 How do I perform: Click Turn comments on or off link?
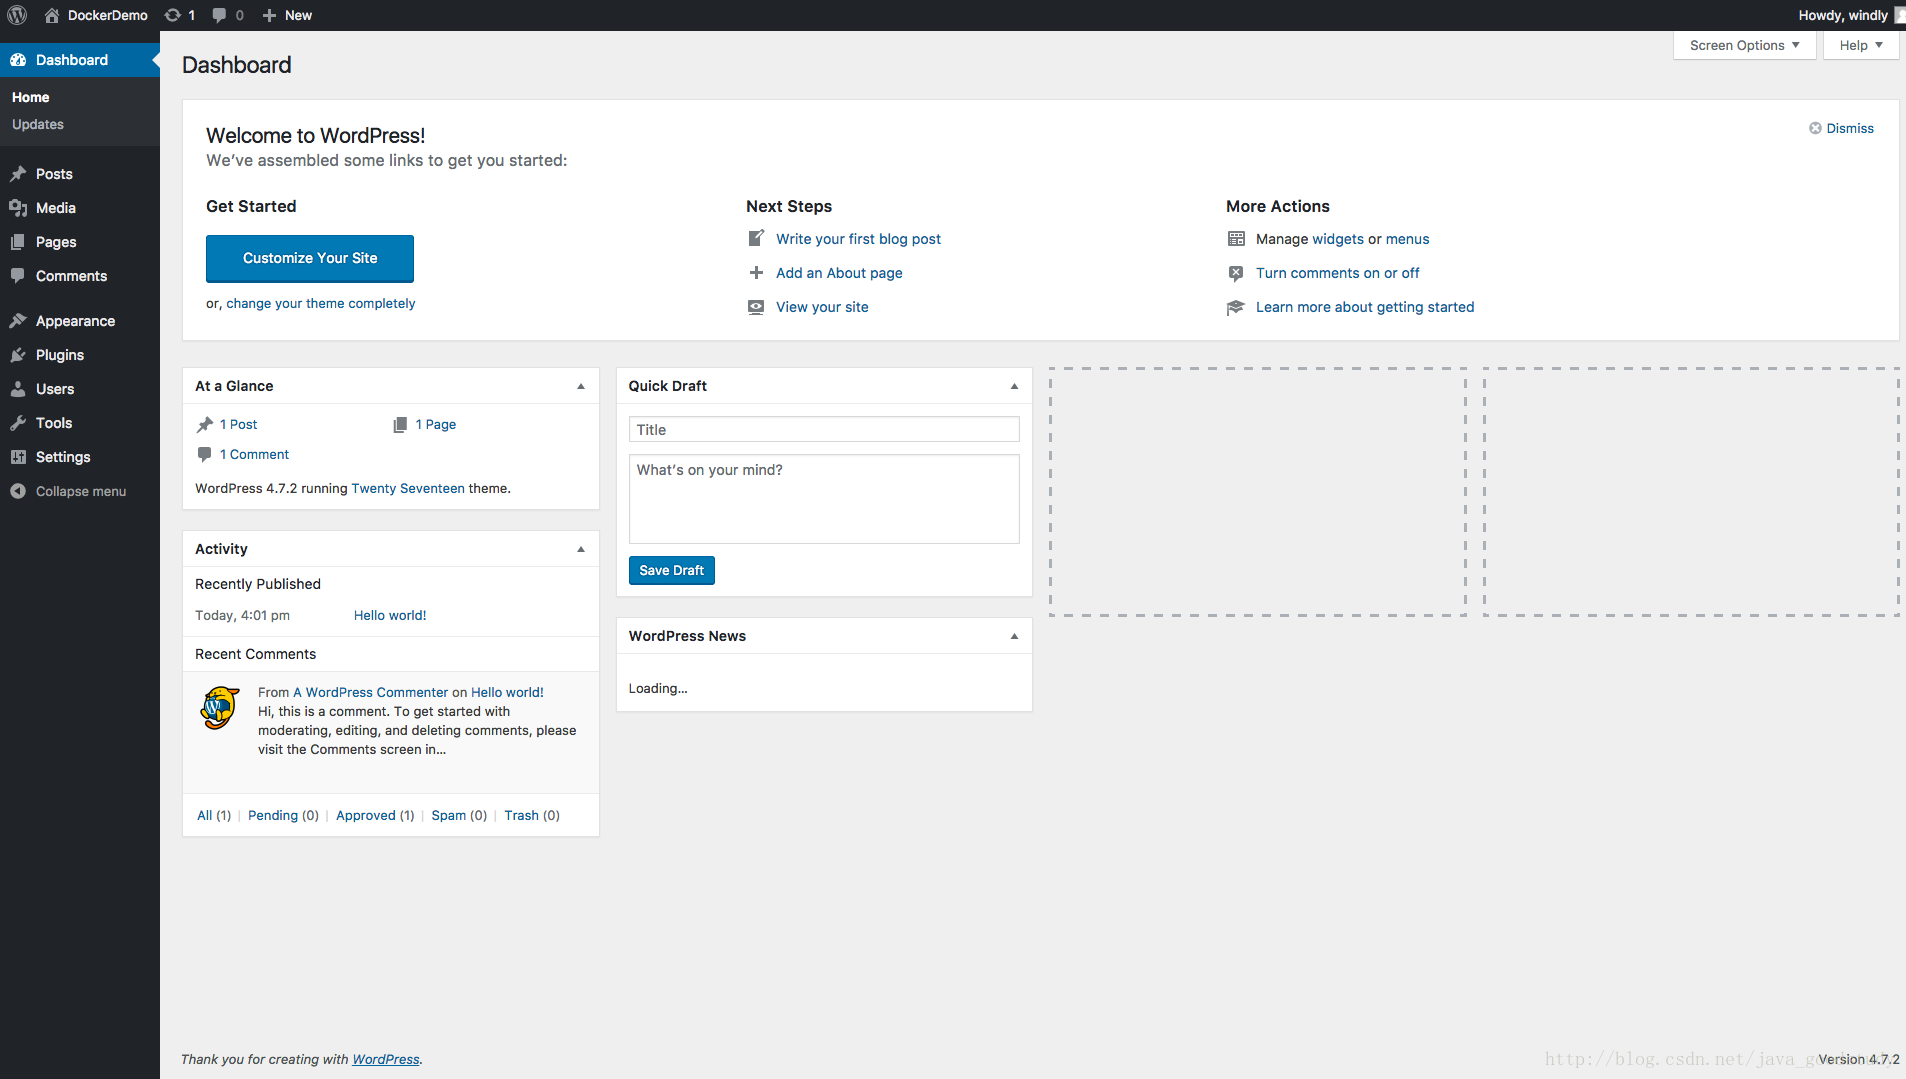pyautogui.click(x=1337, y=273)
